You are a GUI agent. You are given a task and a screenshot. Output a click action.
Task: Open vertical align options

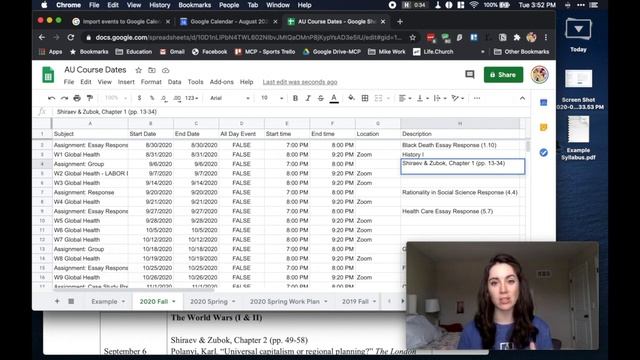[x=422, y=98]
